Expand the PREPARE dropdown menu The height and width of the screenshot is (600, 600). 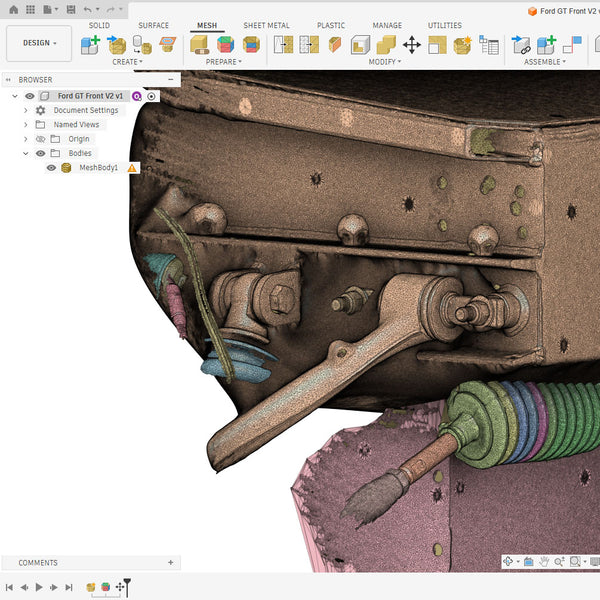(223, 62)
